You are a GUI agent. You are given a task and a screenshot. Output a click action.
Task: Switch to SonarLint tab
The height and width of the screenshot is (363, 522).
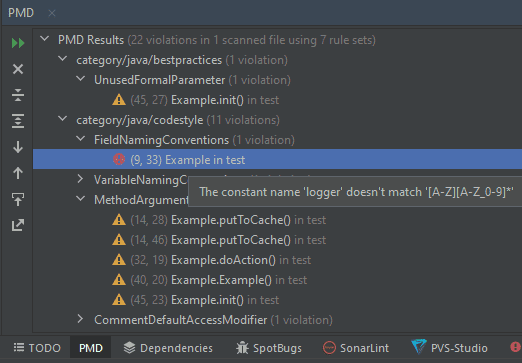point(356,348)
